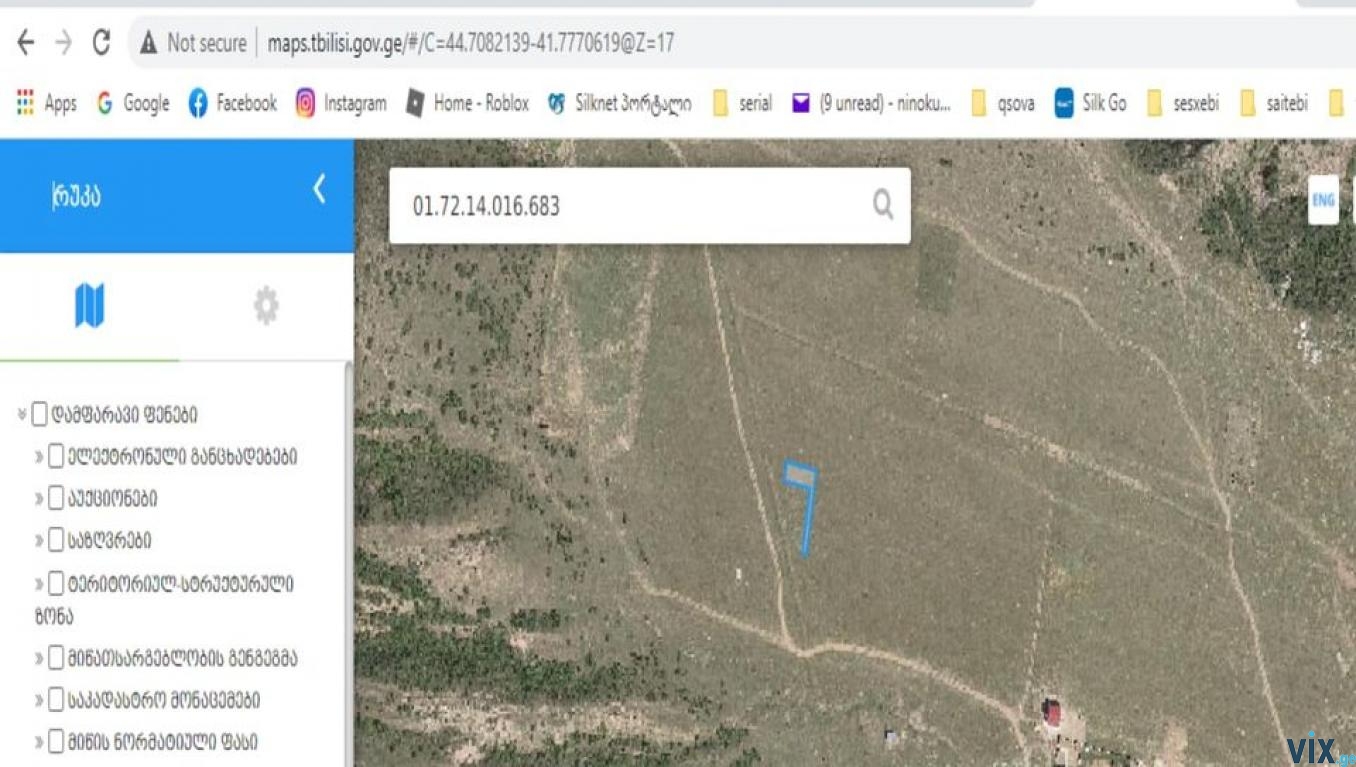This screenshot has width=1356, height=767.
Task: Expand the საკადასტრო მონაცემები layer group
Action: pos(39,700)
